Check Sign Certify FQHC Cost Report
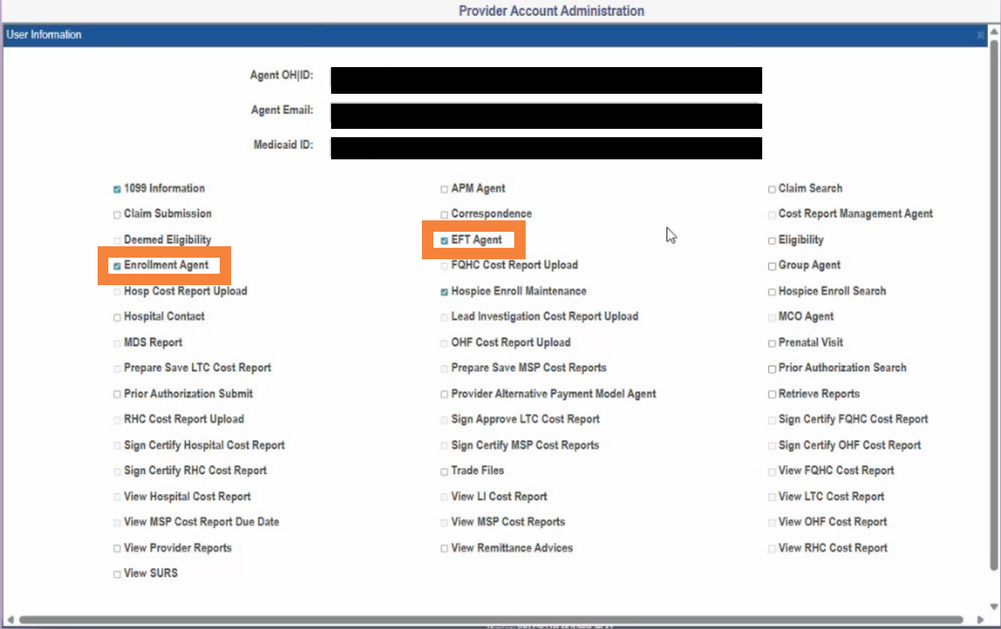 pos(772,420)
